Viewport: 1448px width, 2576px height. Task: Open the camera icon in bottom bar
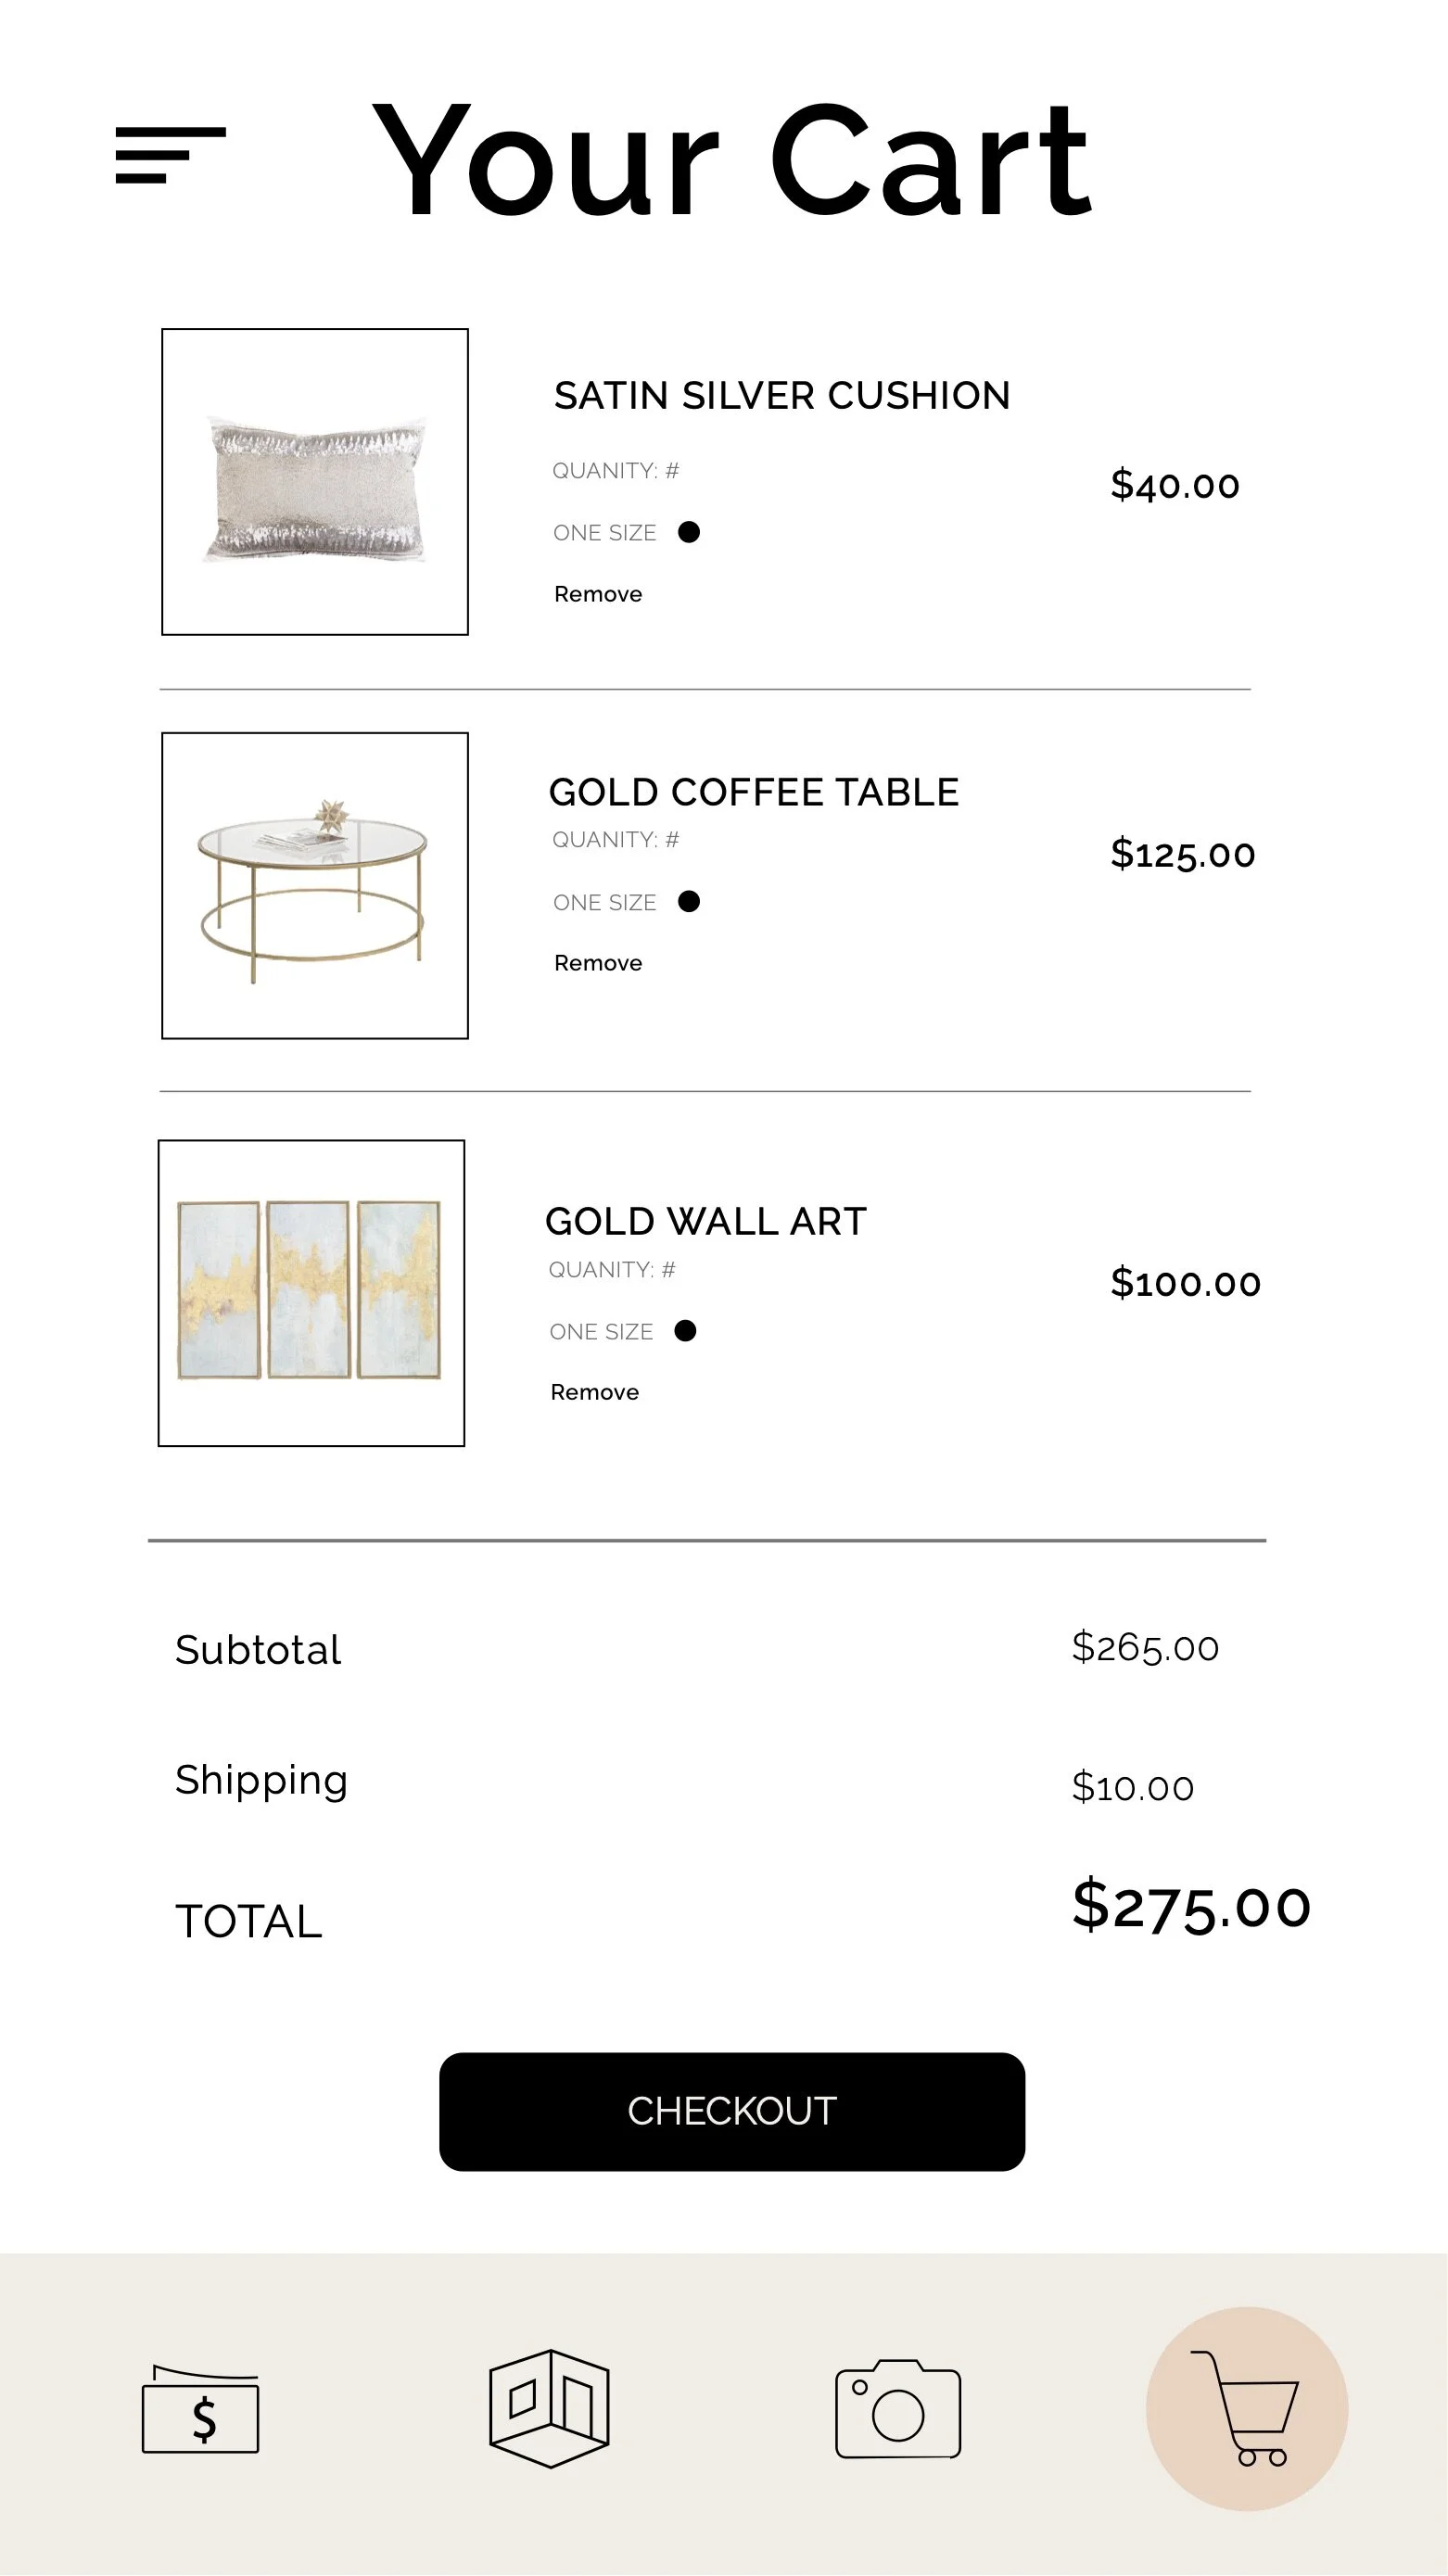click(898, 2408)
